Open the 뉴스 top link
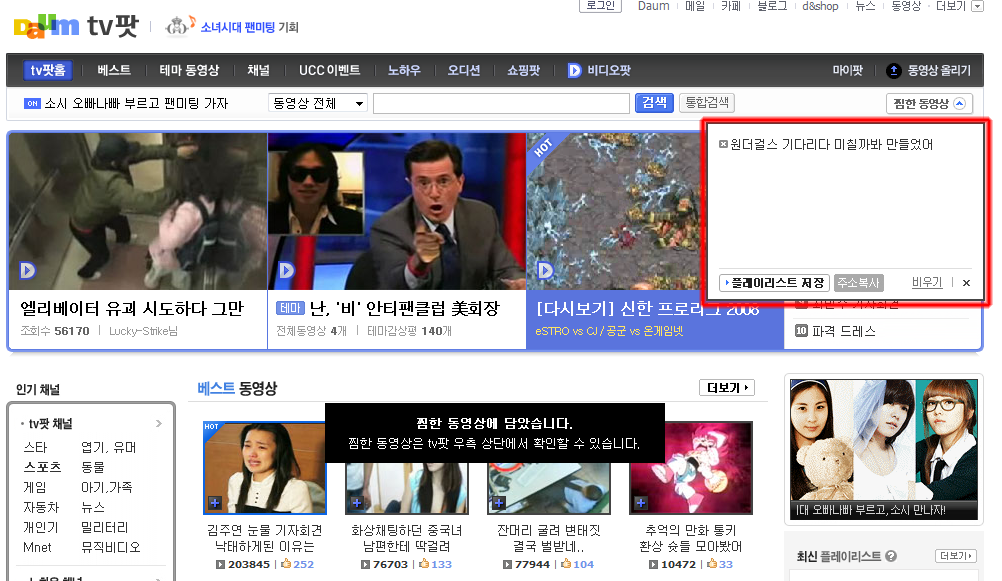This screenshot has height=581, width=1002. (865, 6)
